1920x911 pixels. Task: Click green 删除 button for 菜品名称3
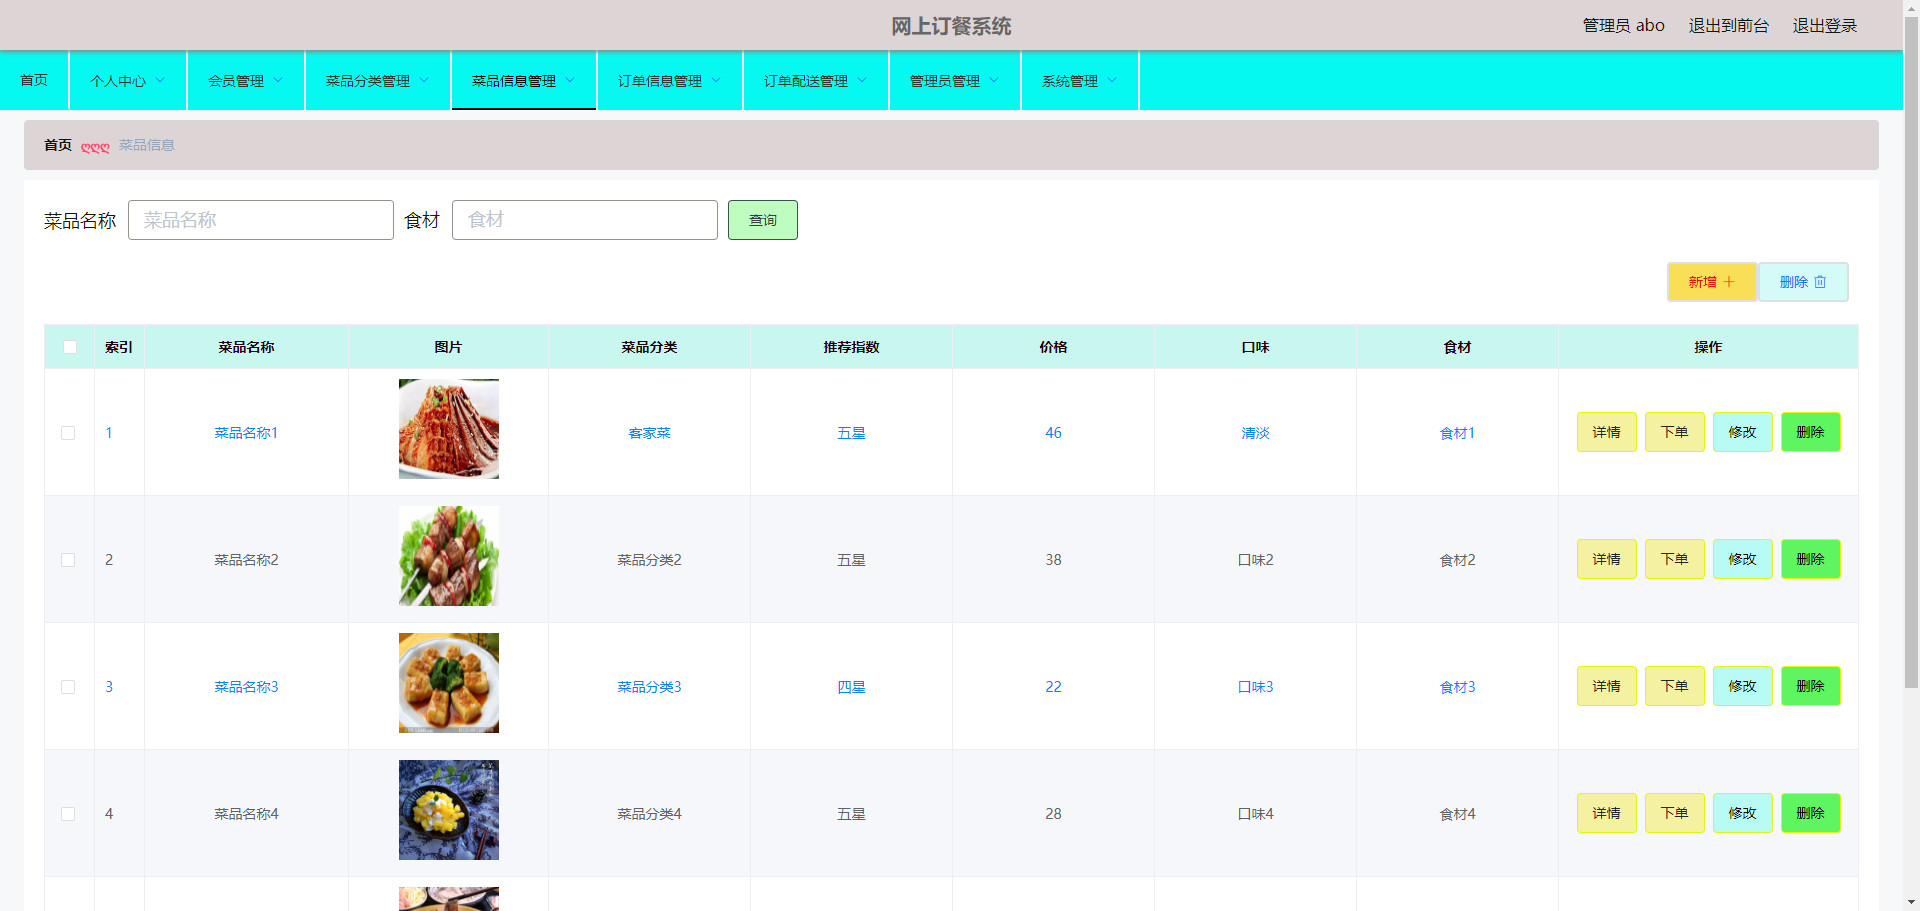point(1811,686)
